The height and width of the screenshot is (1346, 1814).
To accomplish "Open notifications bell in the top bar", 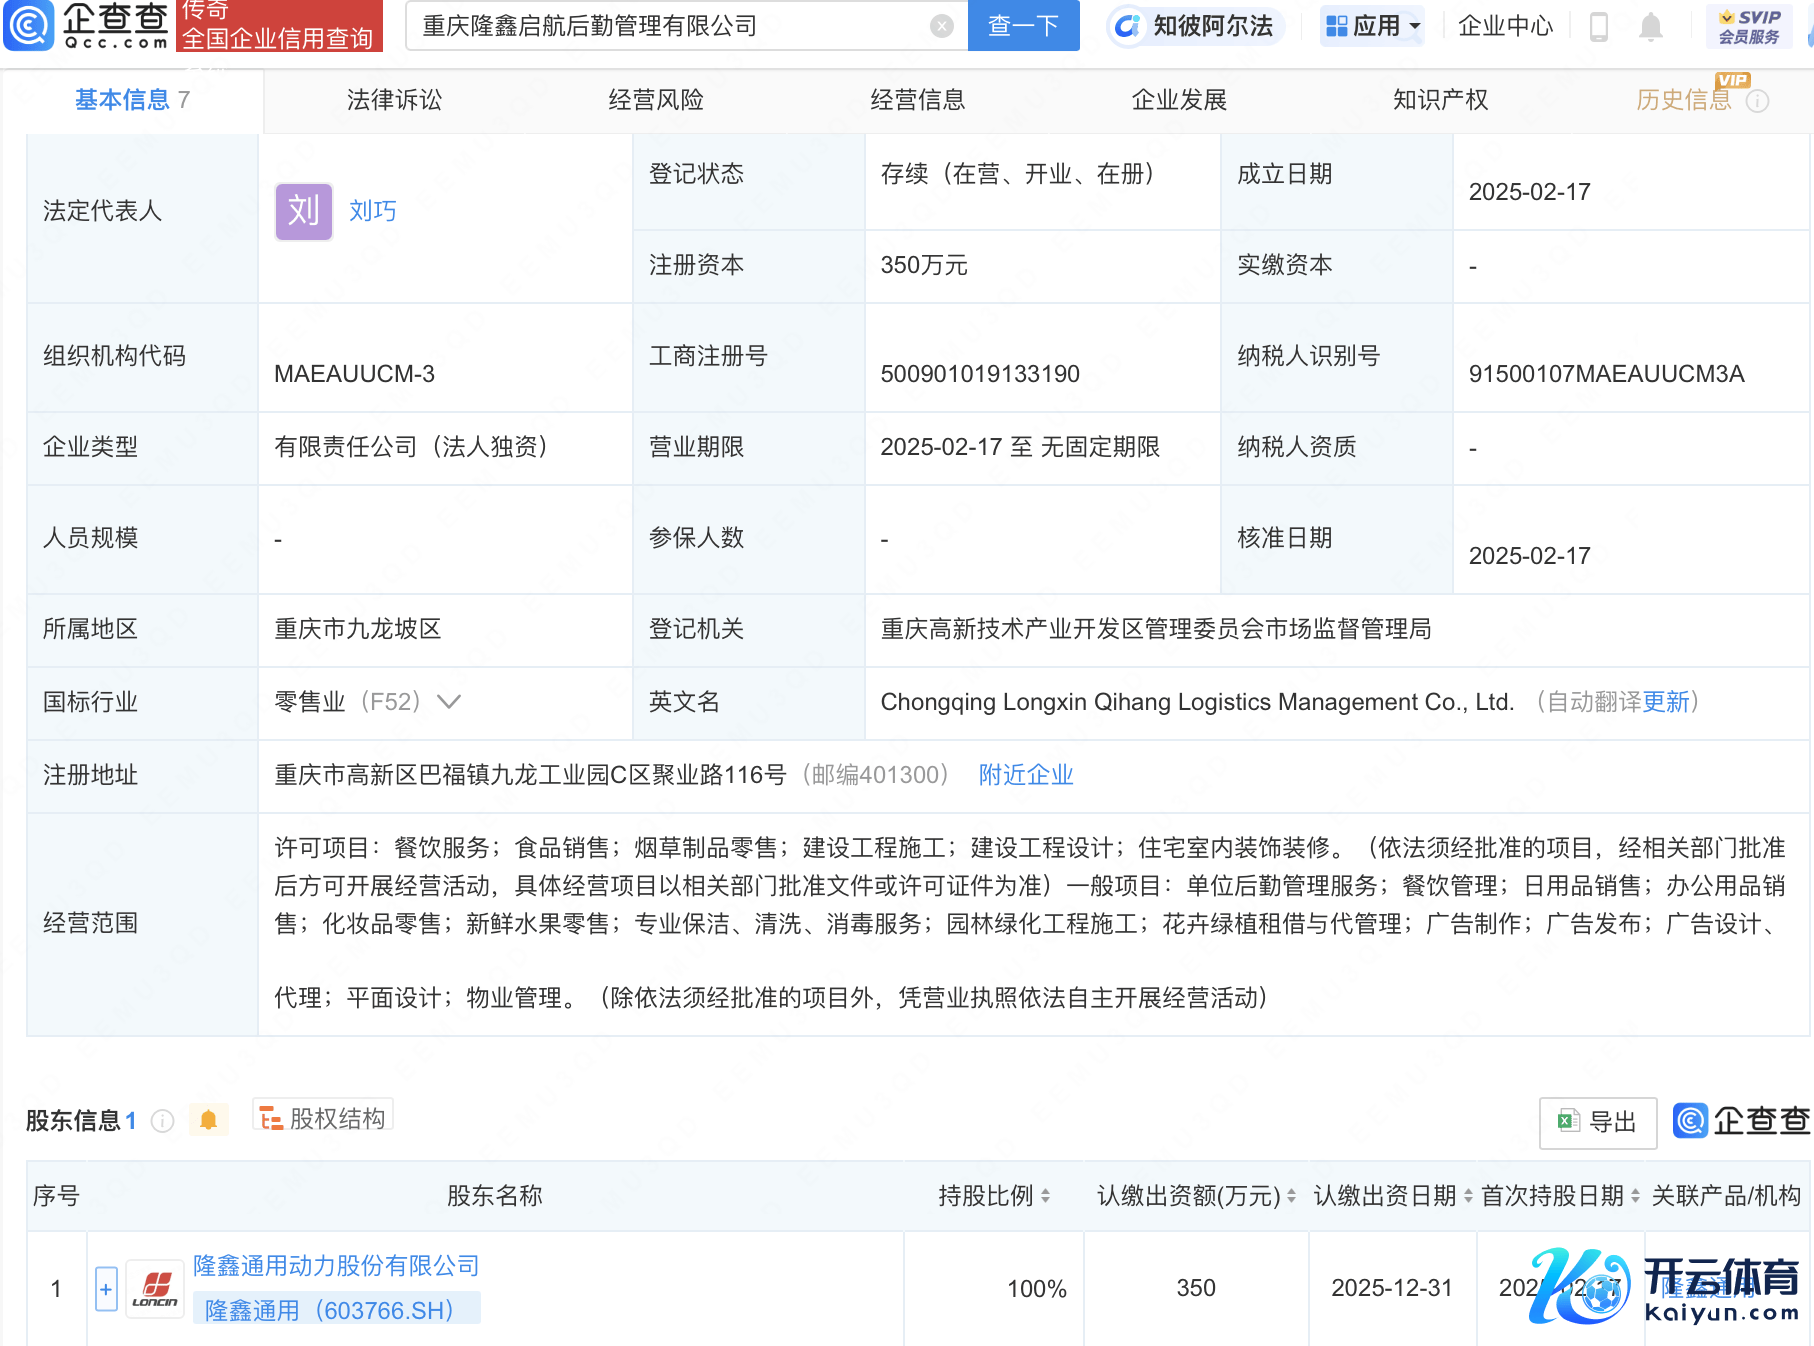I will [1650, 27].
